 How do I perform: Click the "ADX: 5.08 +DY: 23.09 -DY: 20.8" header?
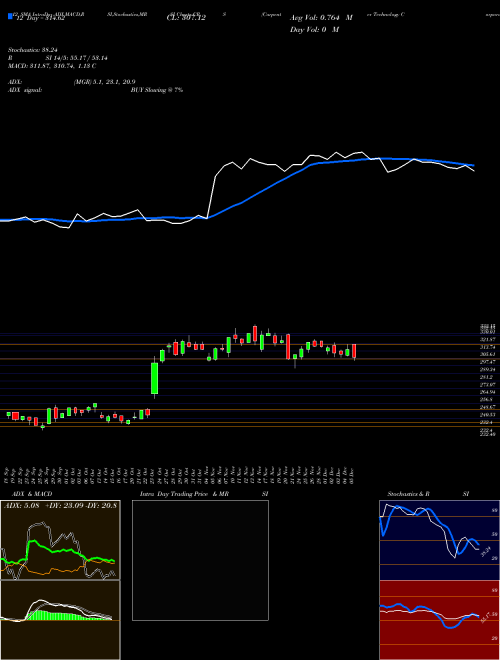(x=60, y=505)
